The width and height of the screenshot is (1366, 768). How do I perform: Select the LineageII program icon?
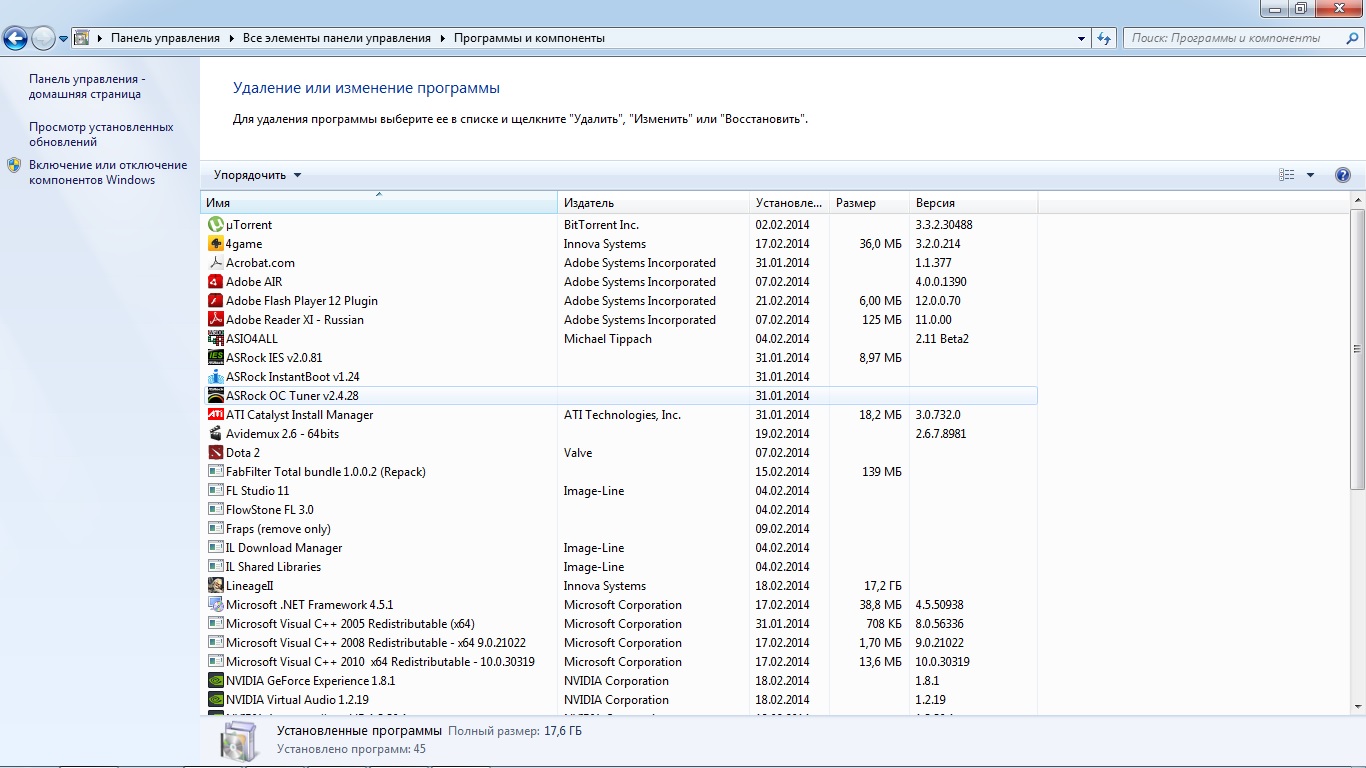pos(215,586)
